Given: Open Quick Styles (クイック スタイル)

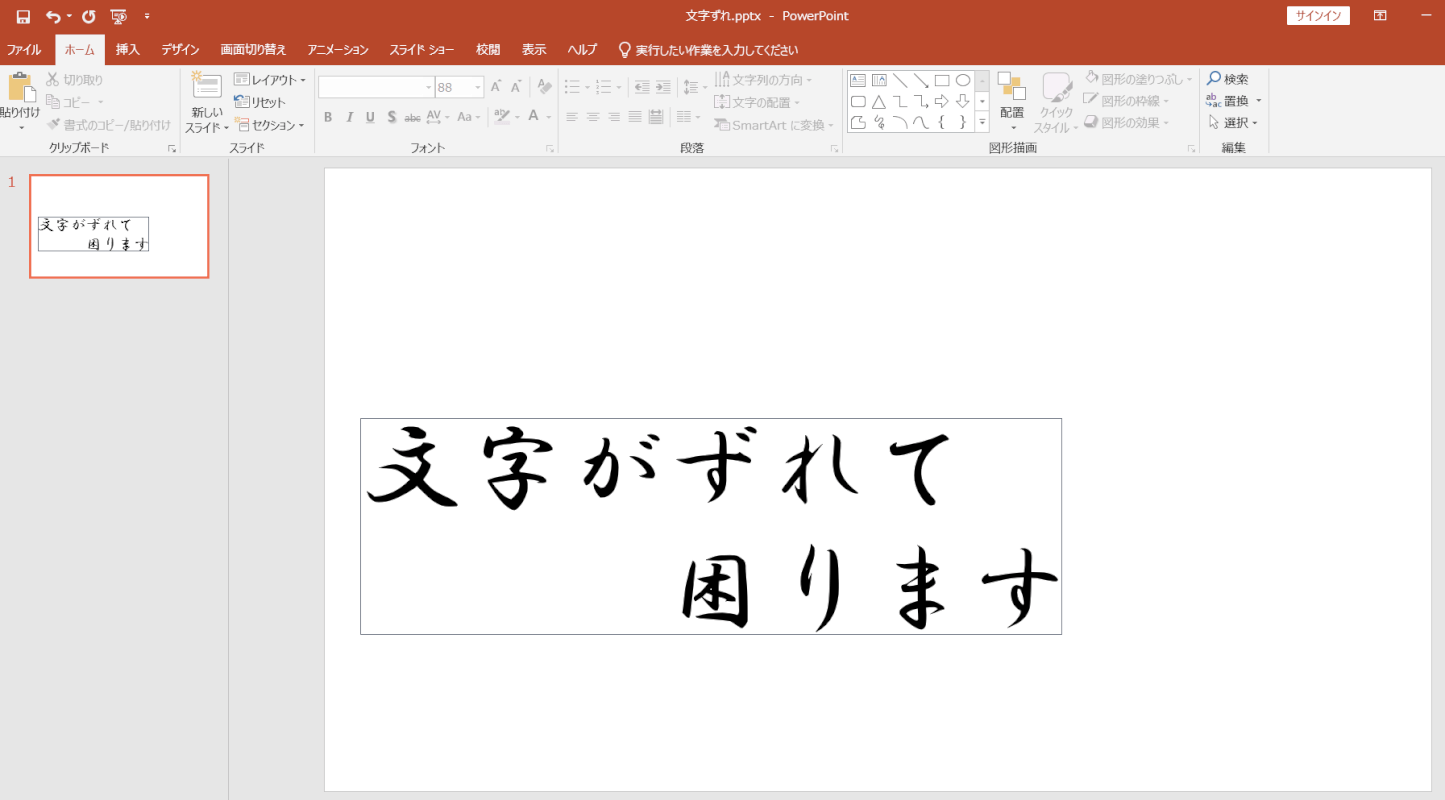Looking at the screenshot, I should (x=1057, y=101).
